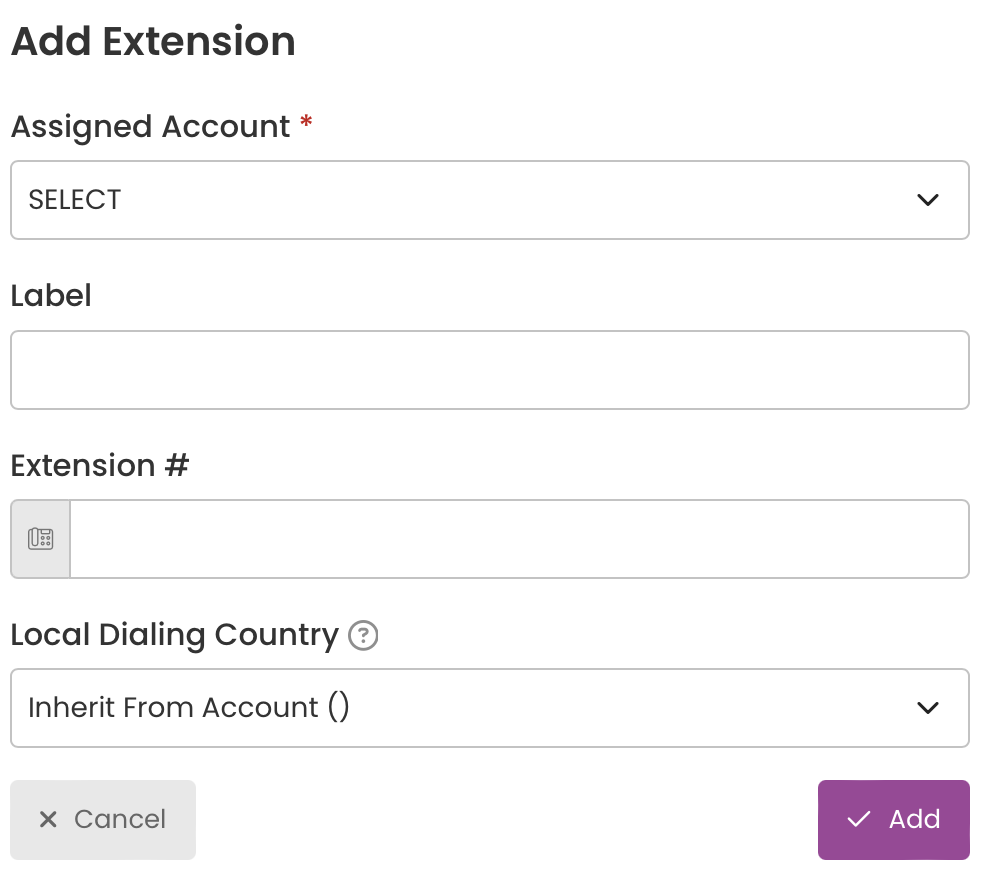Screen dimensions: 984x882
Task: Click the checkmark icon in Add button
Action: (858, 819)
